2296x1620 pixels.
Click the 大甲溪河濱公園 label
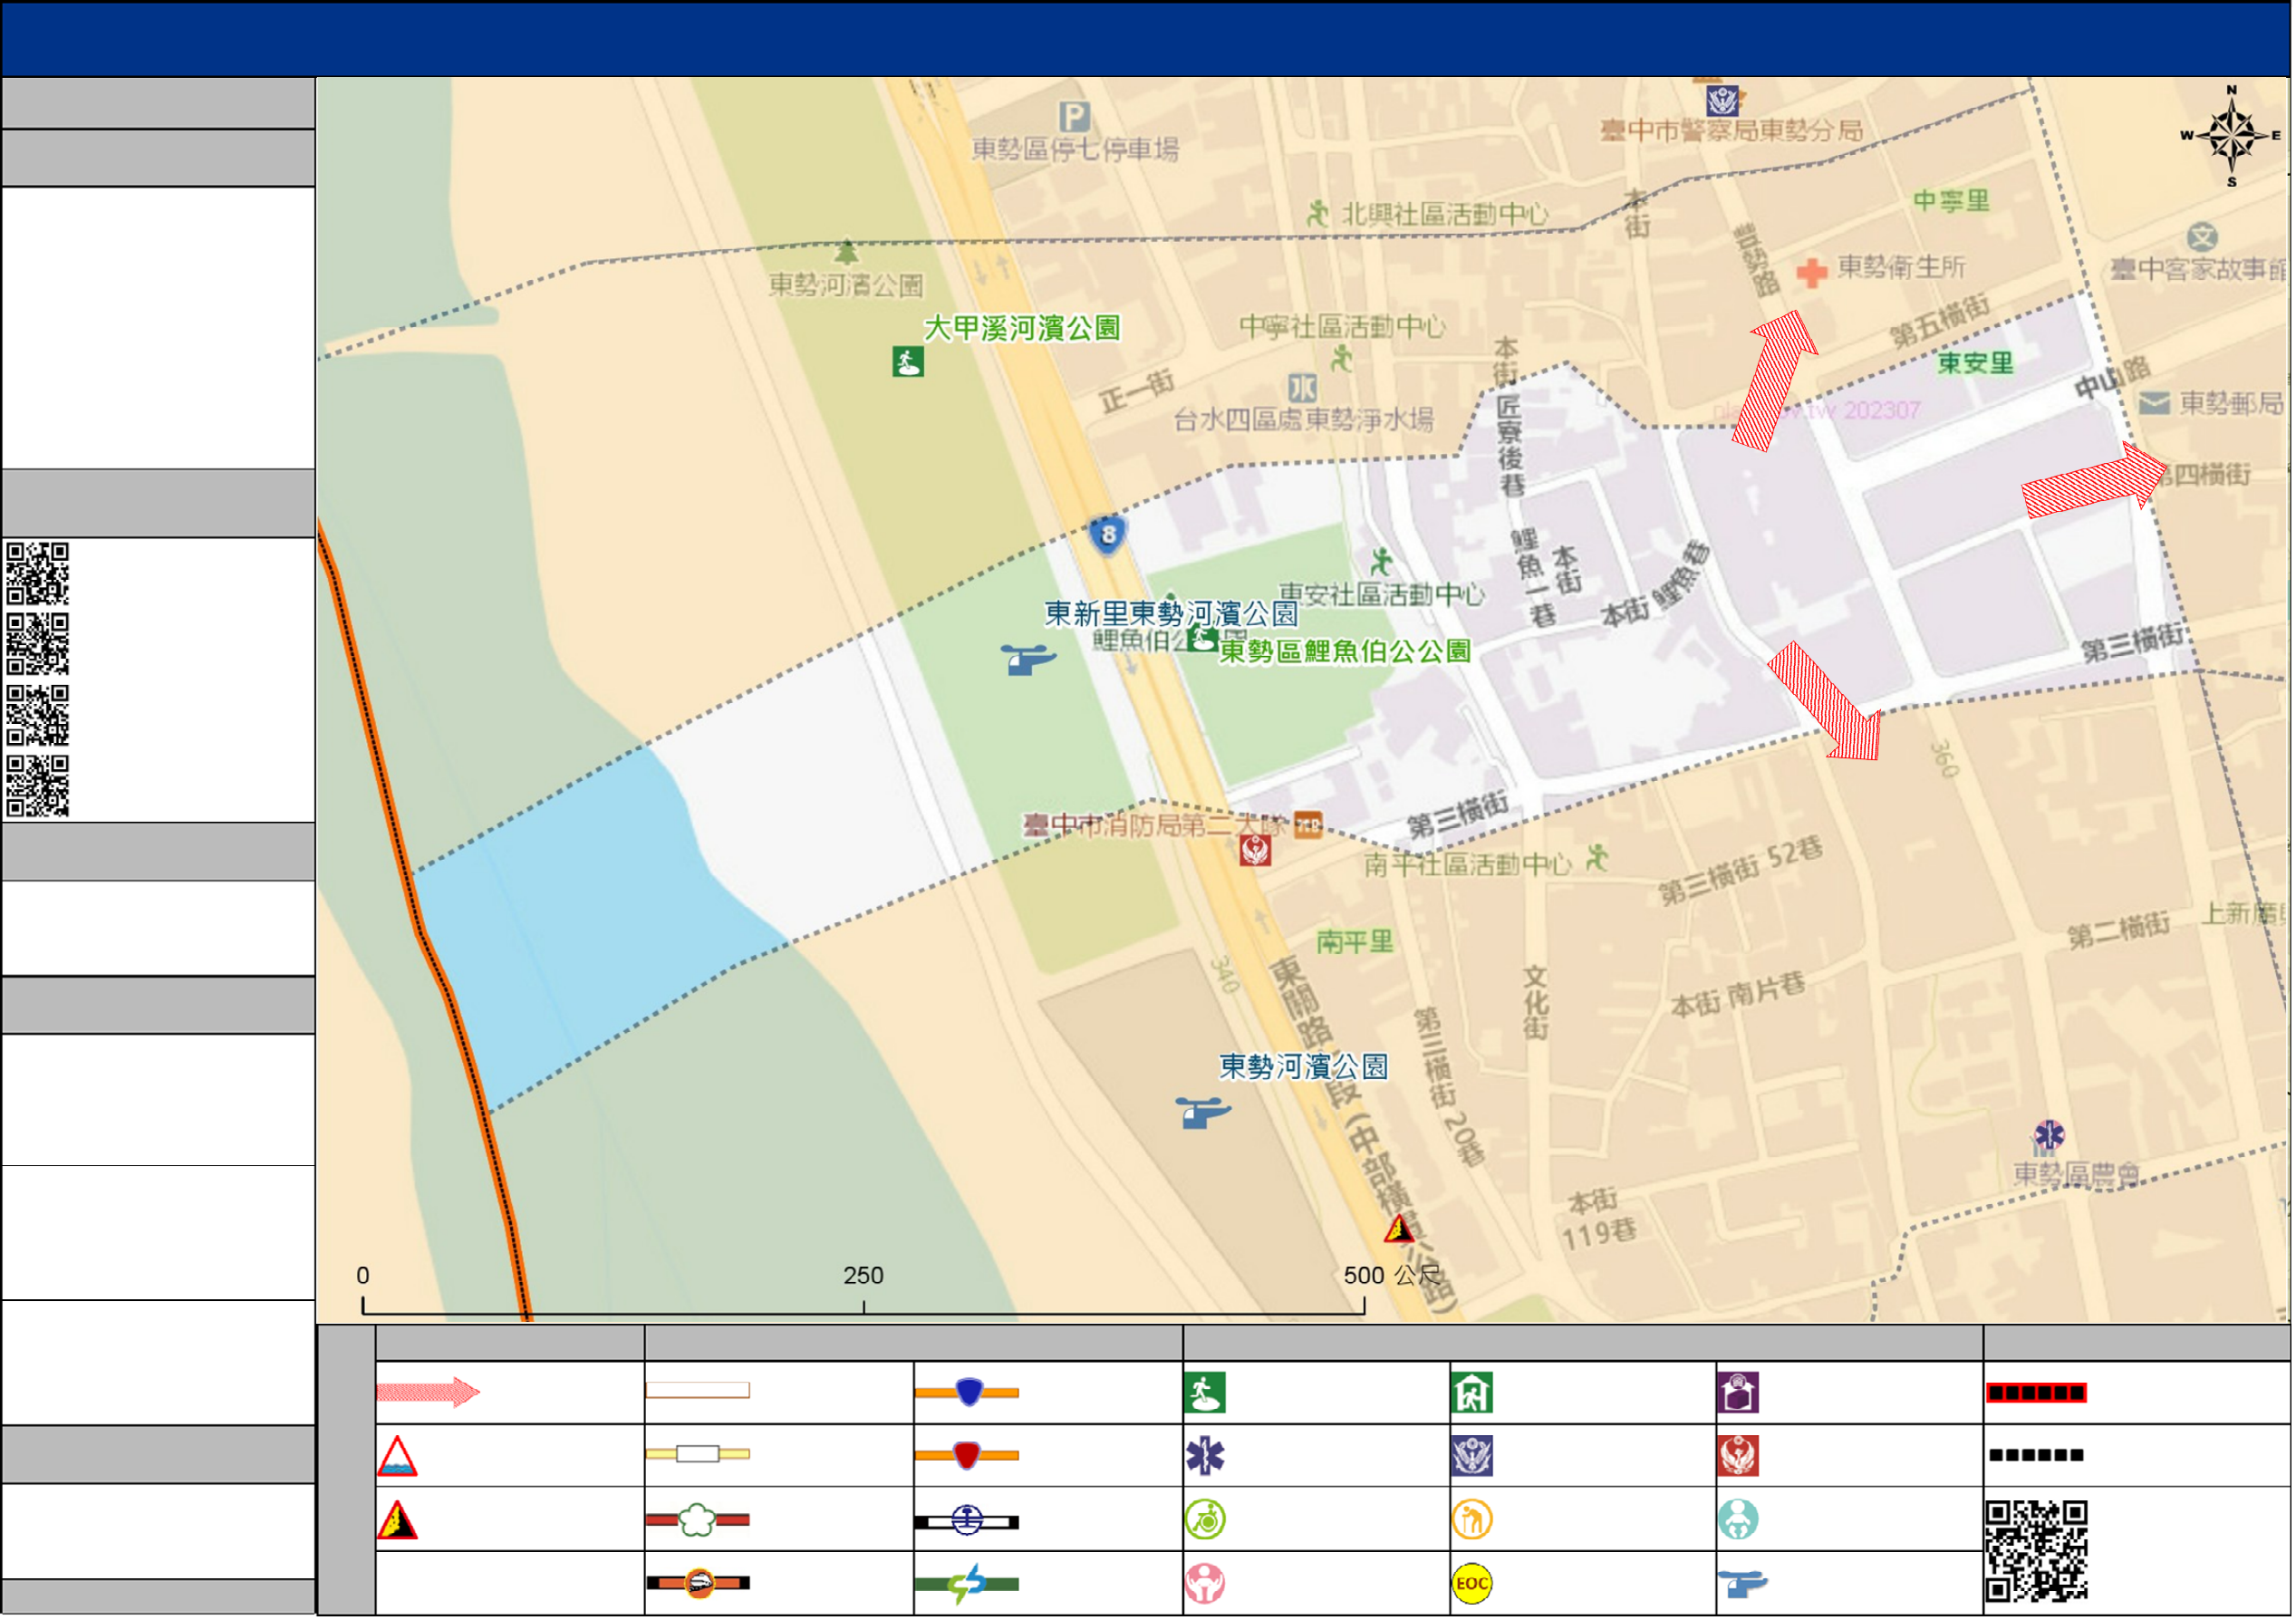click(1023, 329)
